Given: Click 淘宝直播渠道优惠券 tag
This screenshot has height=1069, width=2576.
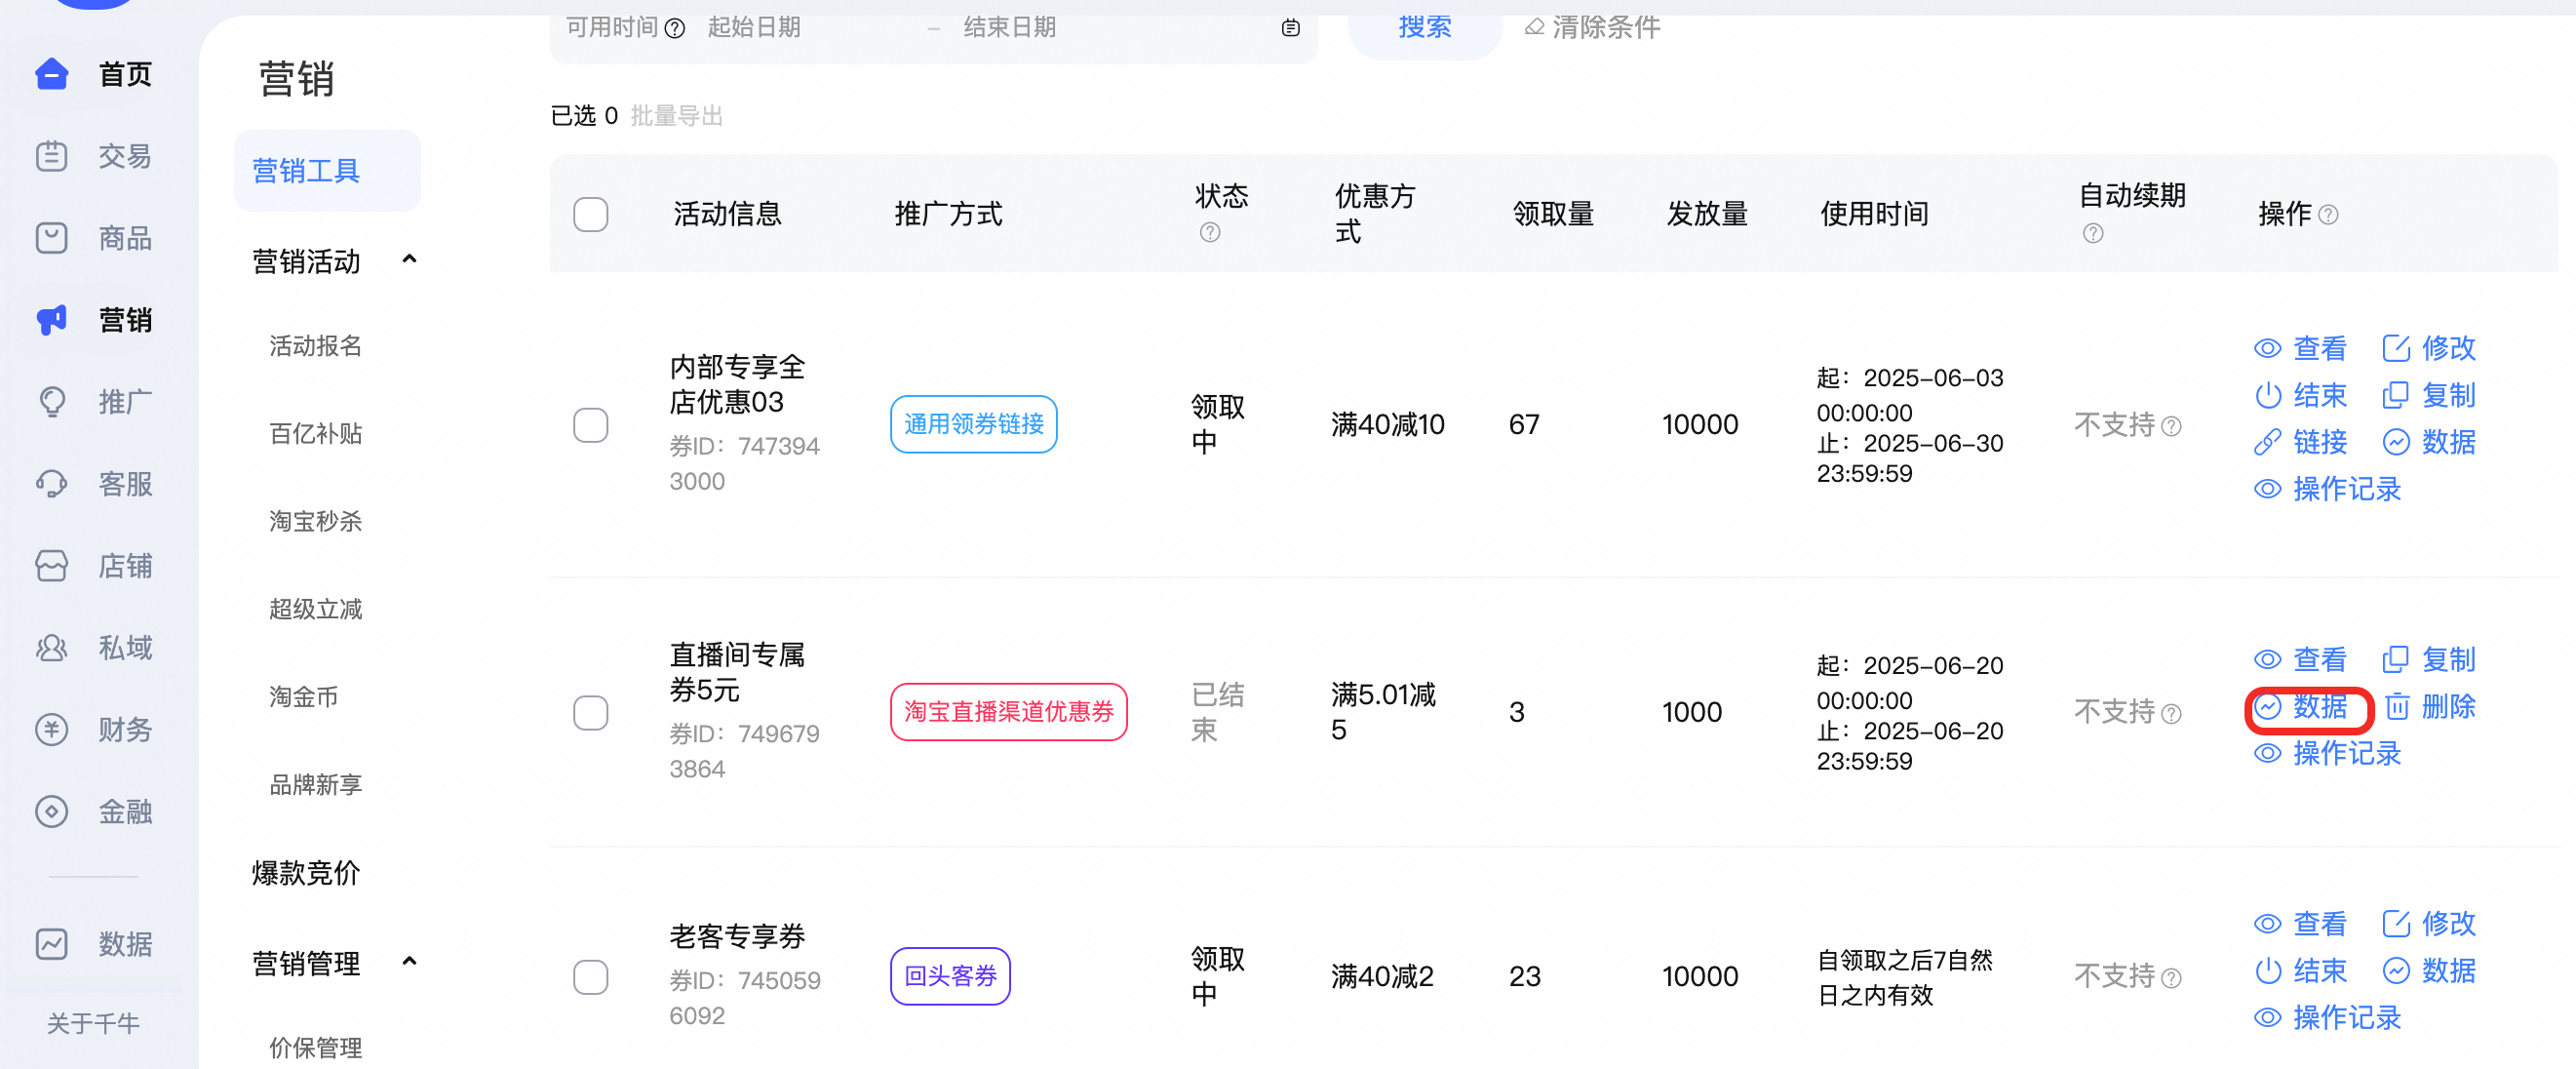Looking at the screenshot, I should tap(1009, 712).
